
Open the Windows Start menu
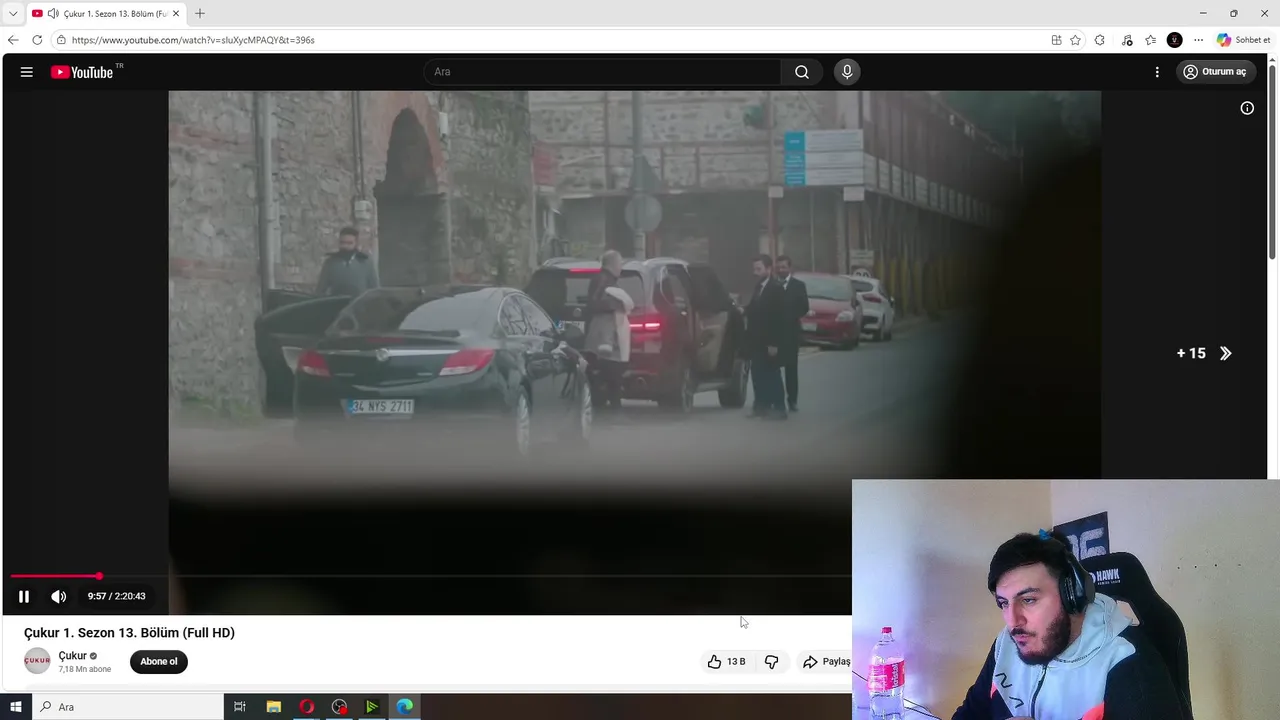pyautogui.click(x=15, y=707)
